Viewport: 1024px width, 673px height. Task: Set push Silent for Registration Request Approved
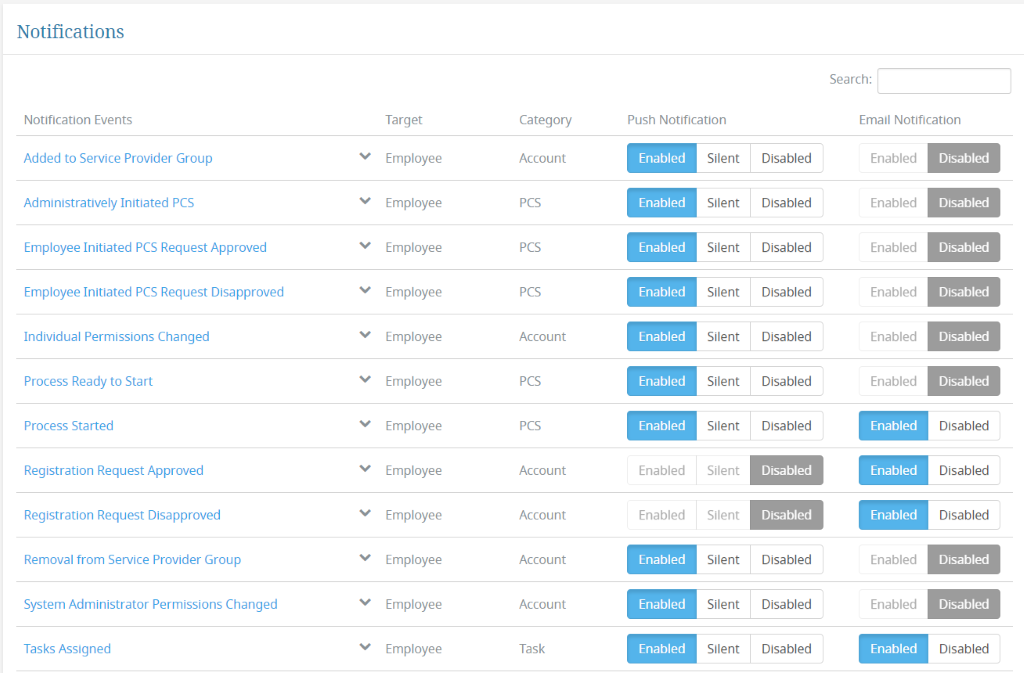[x=723, y=470]
